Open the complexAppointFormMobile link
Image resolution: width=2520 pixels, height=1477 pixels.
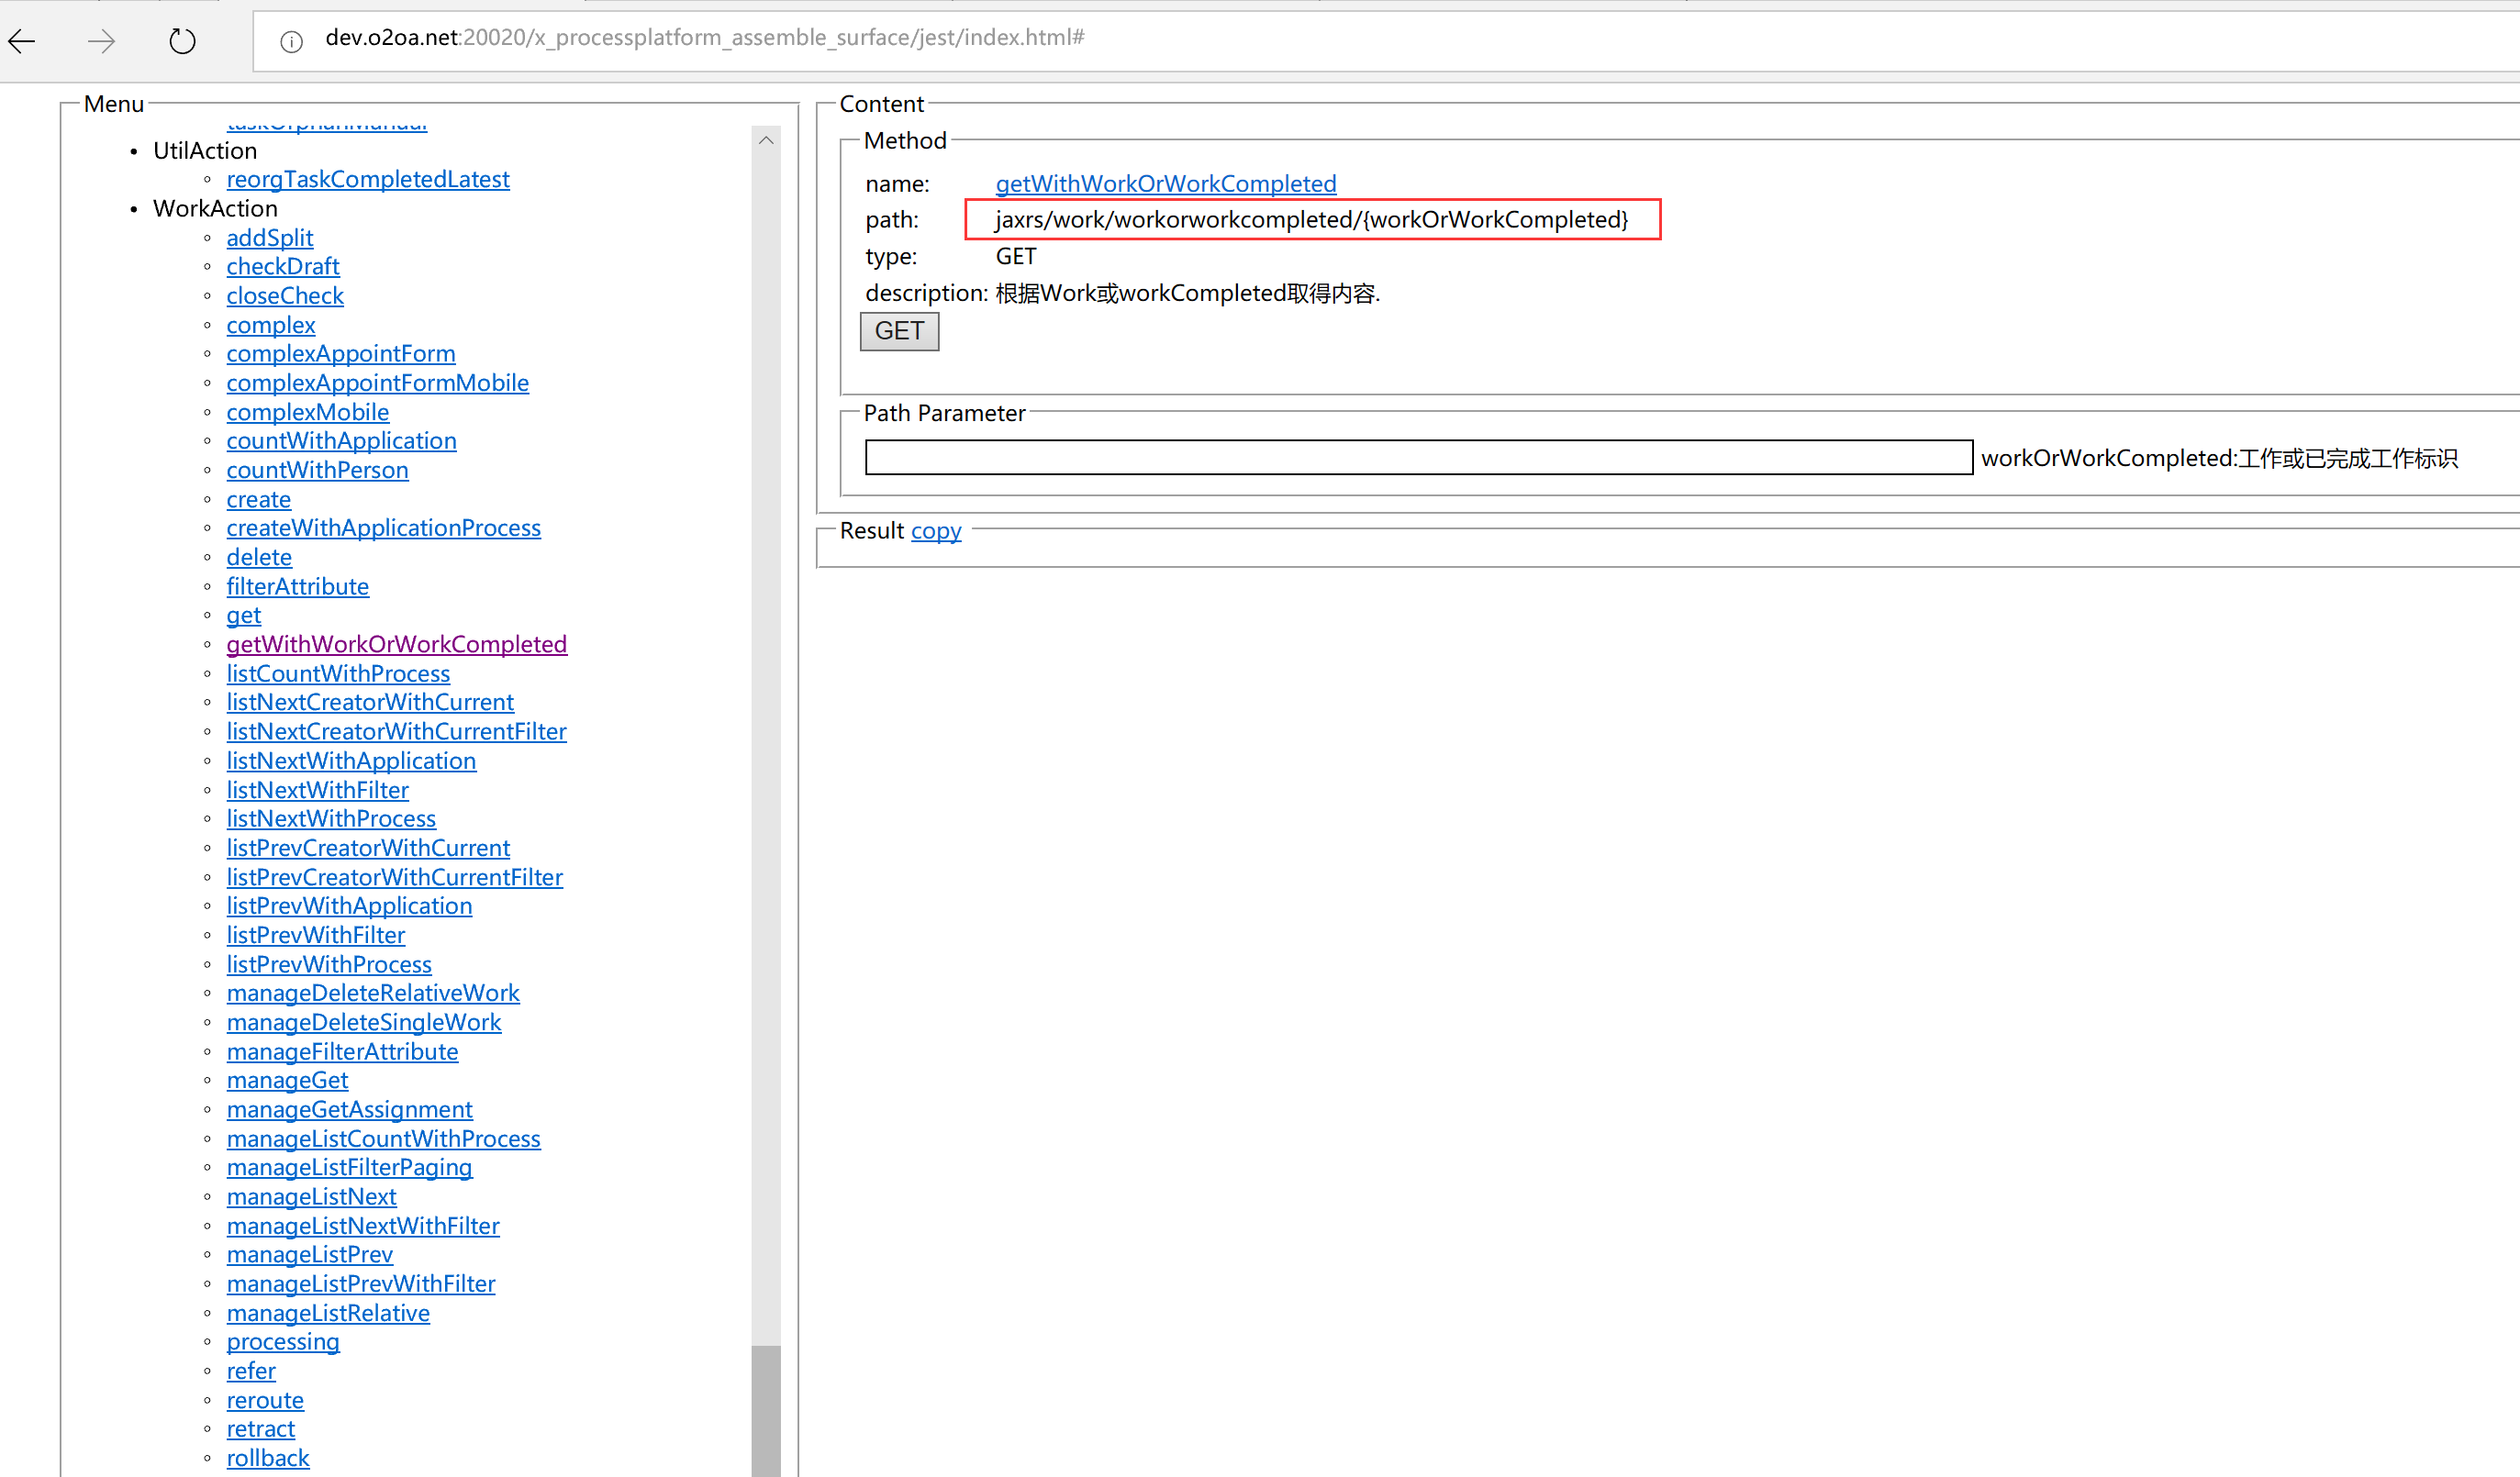click(x=377, y=383)
